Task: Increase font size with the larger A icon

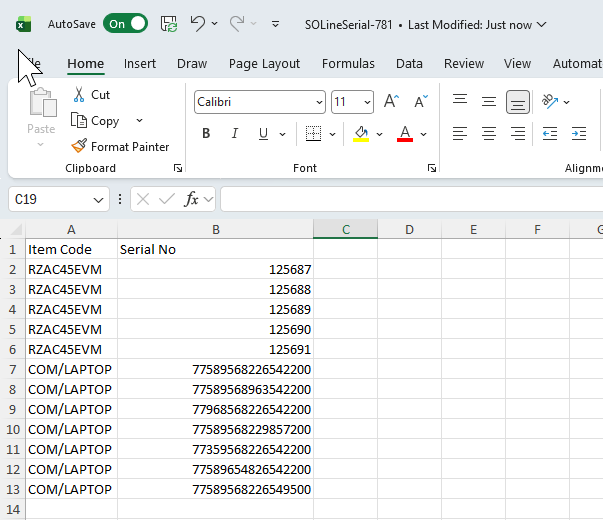Action: pos(391,102)
